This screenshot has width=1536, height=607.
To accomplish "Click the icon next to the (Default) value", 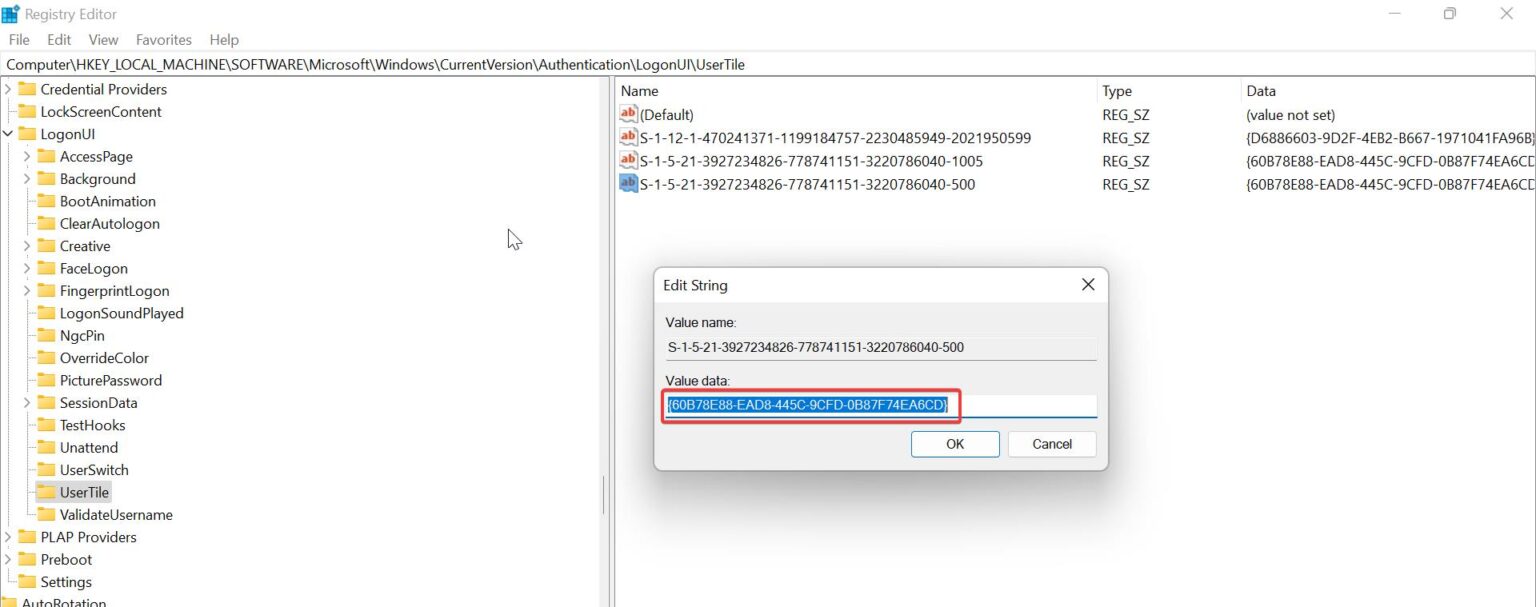I will coord(628,114).
